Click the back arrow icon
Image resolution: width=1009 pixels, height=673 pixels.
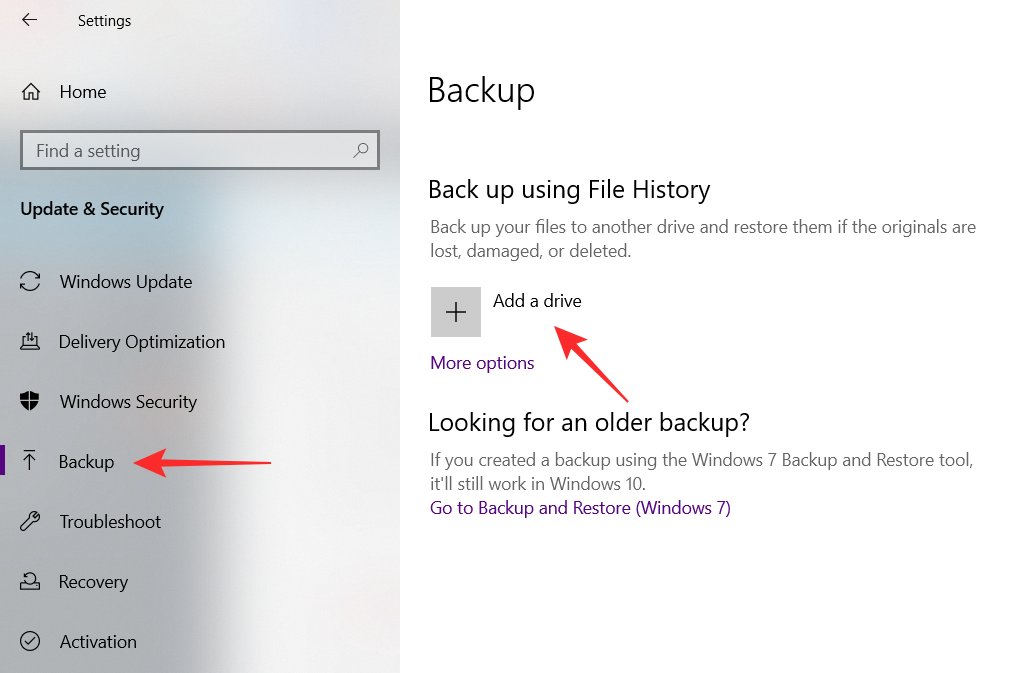coord(29,20)
